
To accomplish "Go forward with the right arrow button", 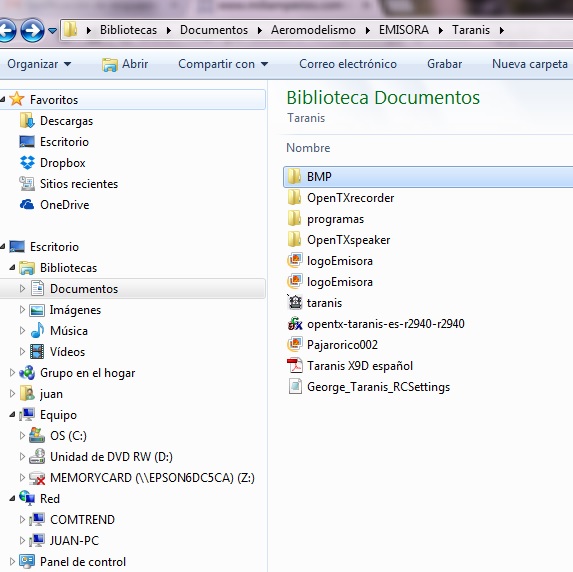I will click(33, 30).
